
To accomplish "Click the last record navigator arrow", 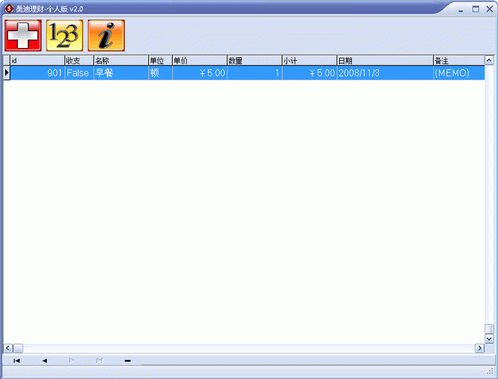I will click(x=99, y=361).
